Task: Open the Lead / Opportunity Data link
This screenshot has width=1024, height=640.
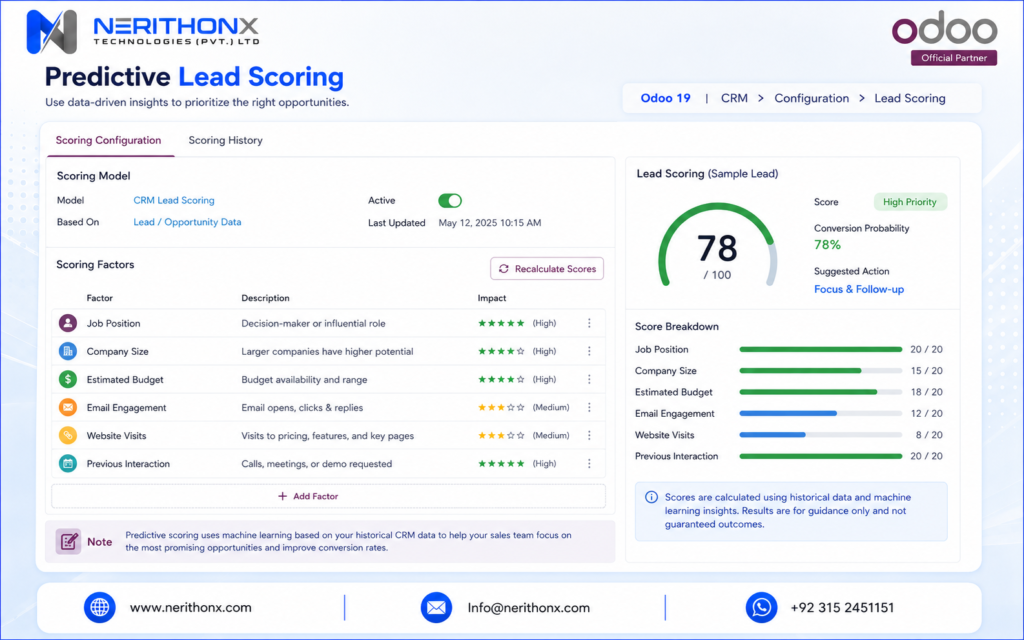Action: [x=187, y=222]
